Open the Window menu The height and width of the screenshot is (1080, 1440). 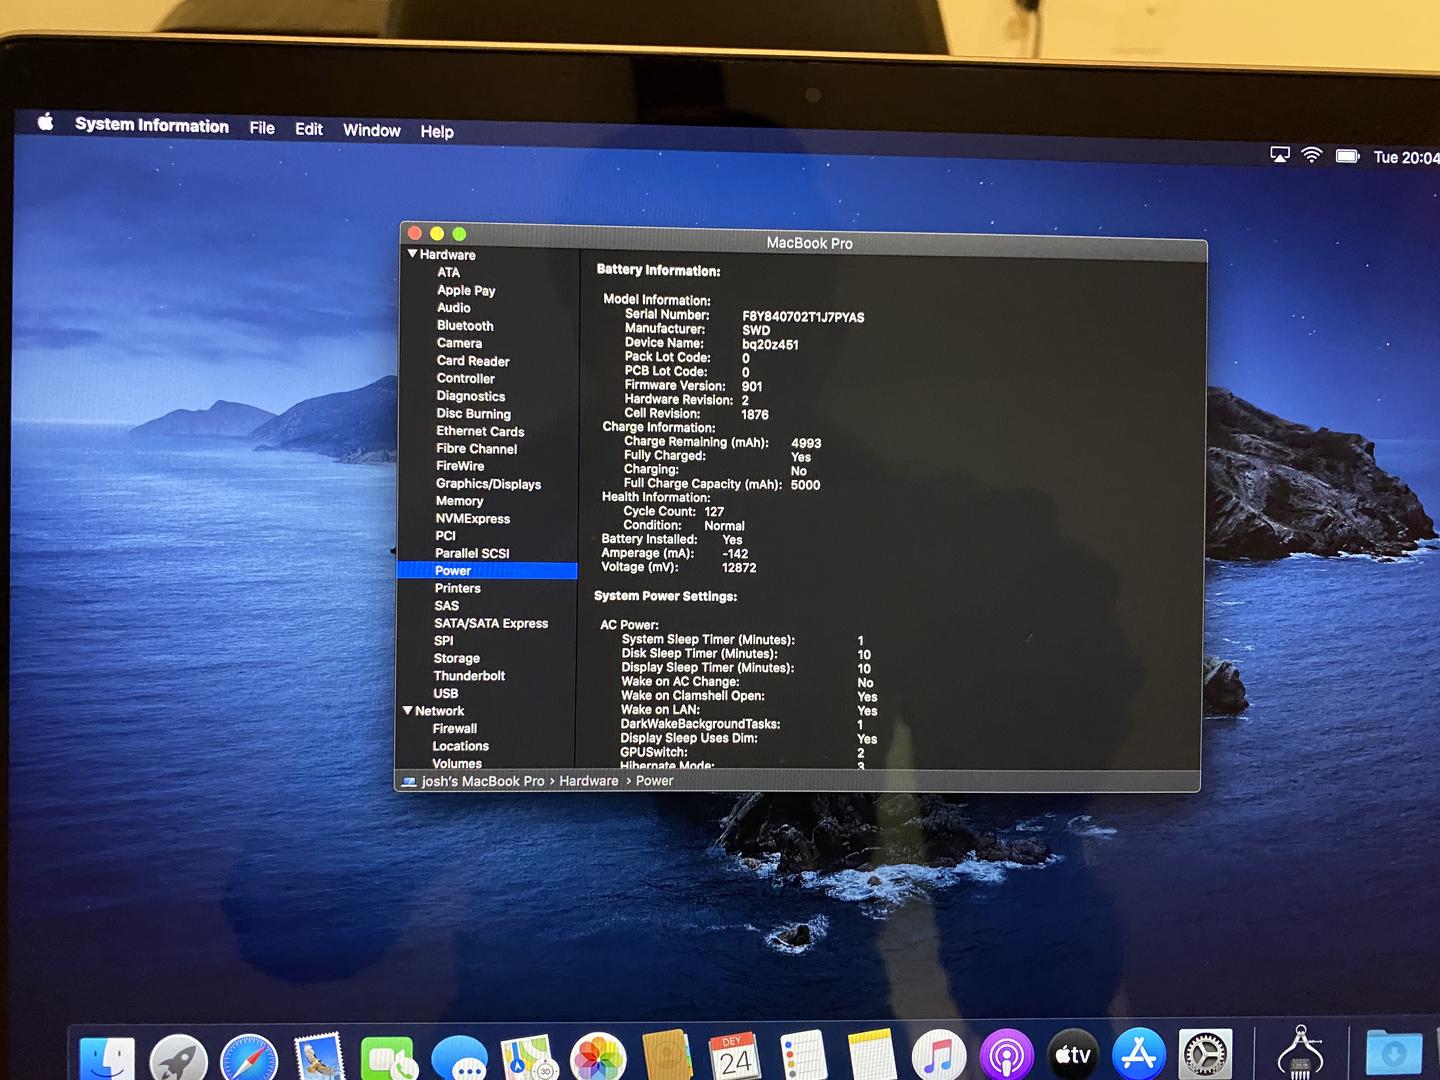pyautogui.click(x=372, y=130)
